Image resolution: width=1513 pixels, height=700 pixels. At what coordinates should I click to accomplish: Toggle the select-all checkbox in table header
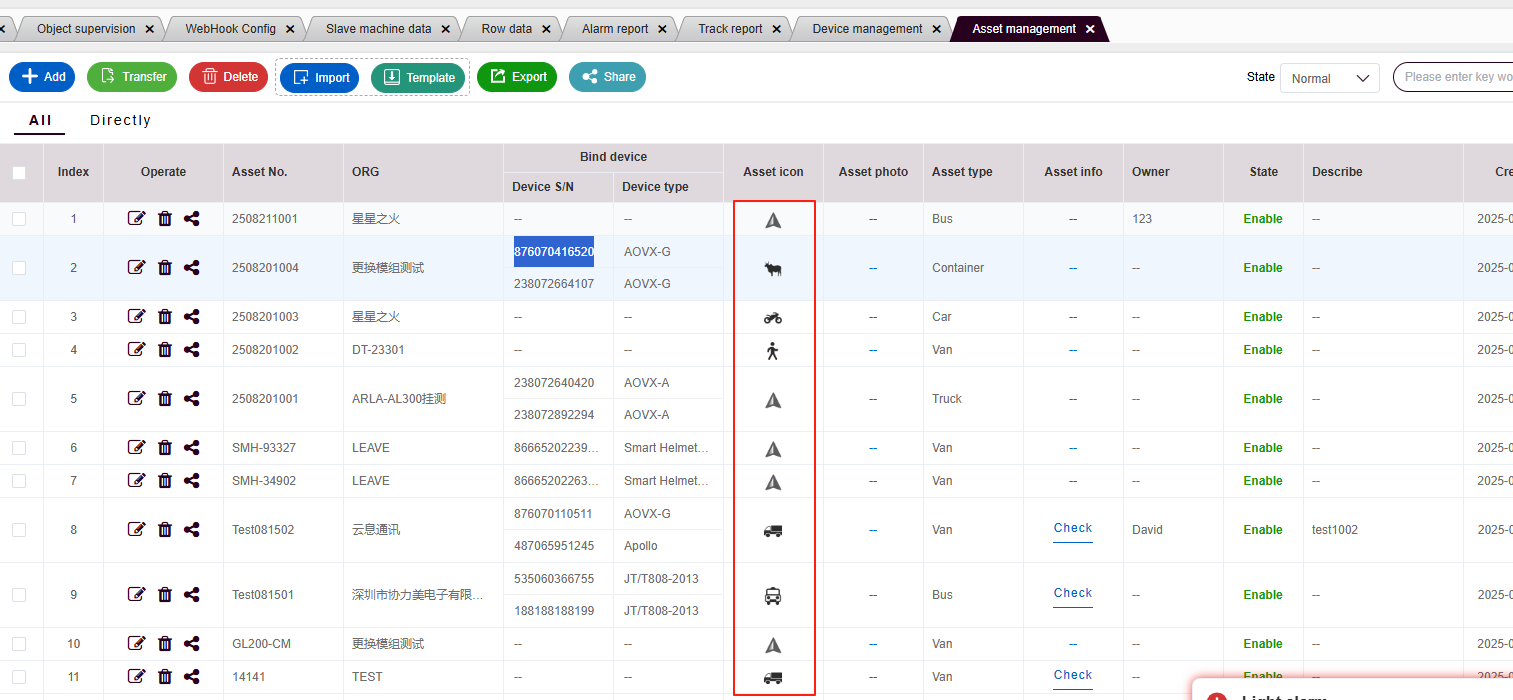(x=19, y=172)
